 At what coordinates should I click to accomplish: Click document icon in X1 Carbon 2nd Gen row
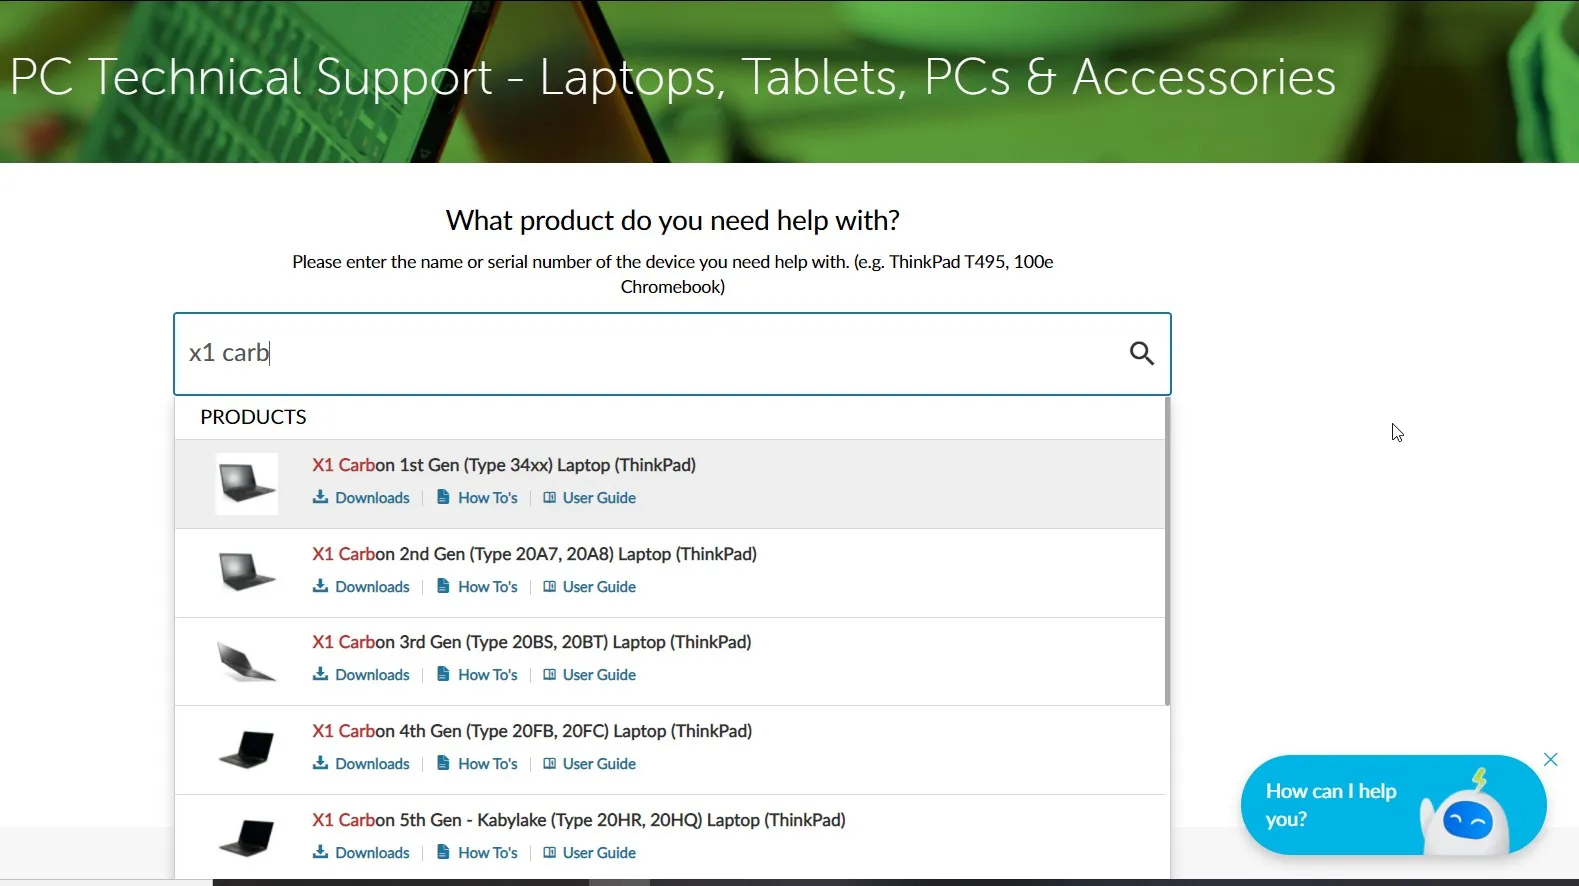443,586
